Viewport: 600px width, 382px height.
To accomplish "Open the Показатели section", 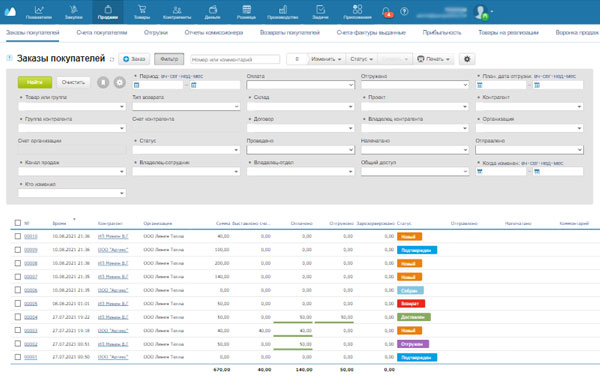I will [x=39, y=12].
